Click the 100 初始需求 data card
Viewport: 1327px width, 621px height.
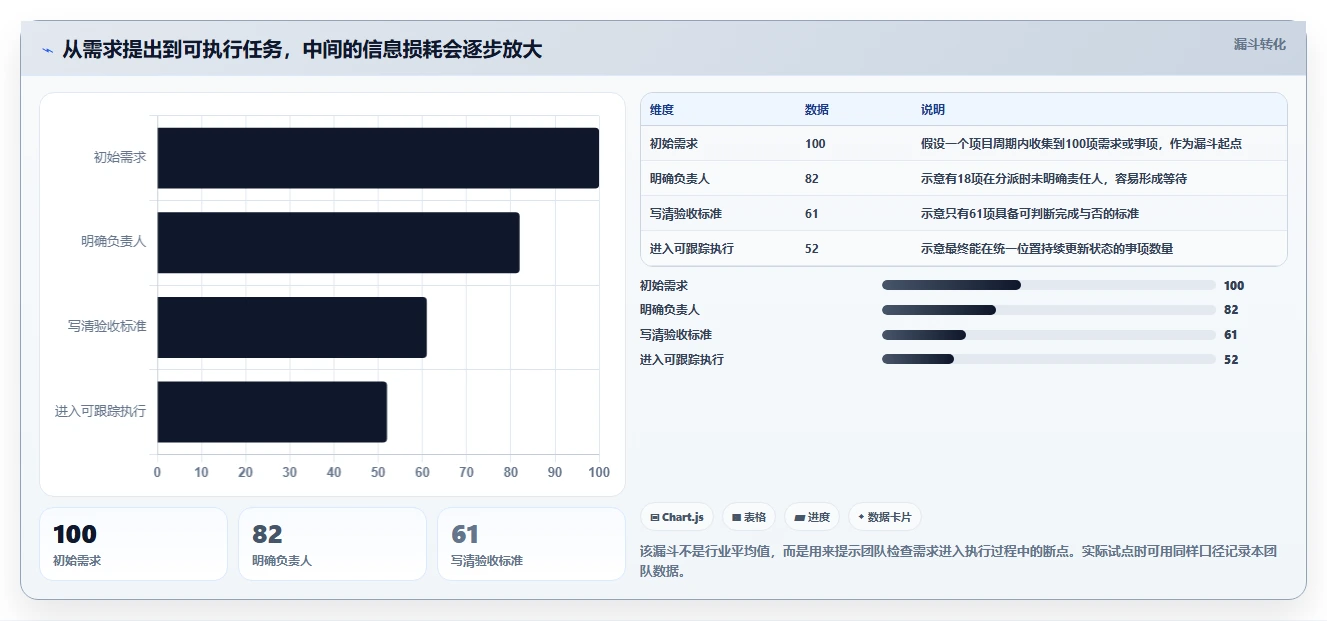[x=134, y=544]
